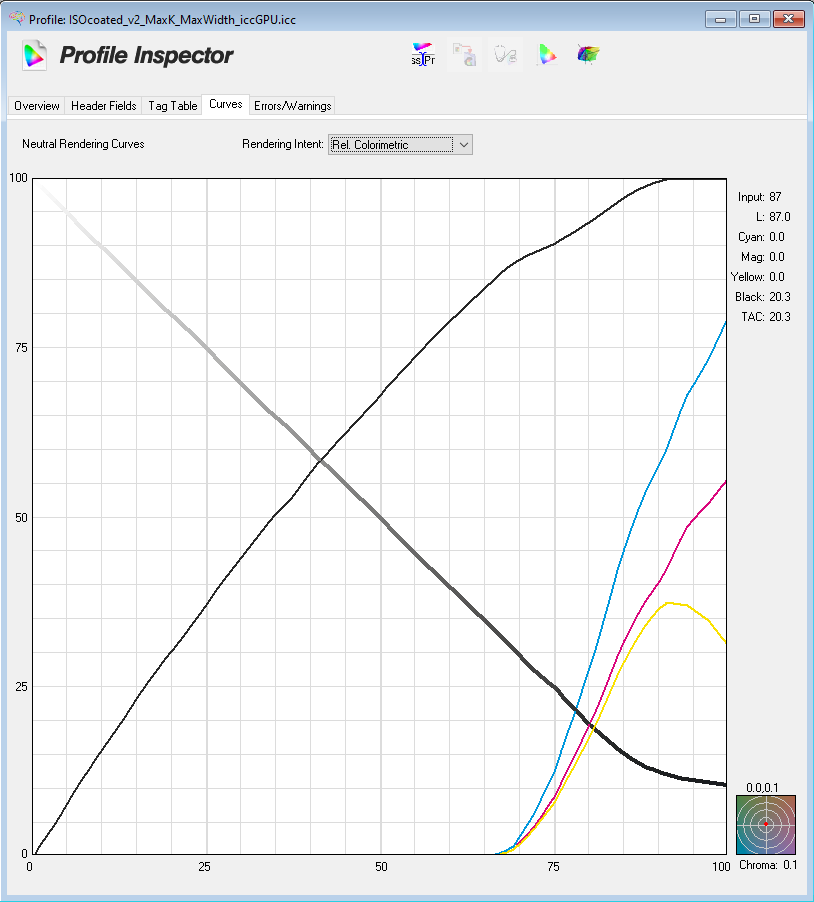Click the Profile Inspector logo icon
Viewport: 814px width, 902px height.
pyautogui.click(x=35, y=55)
